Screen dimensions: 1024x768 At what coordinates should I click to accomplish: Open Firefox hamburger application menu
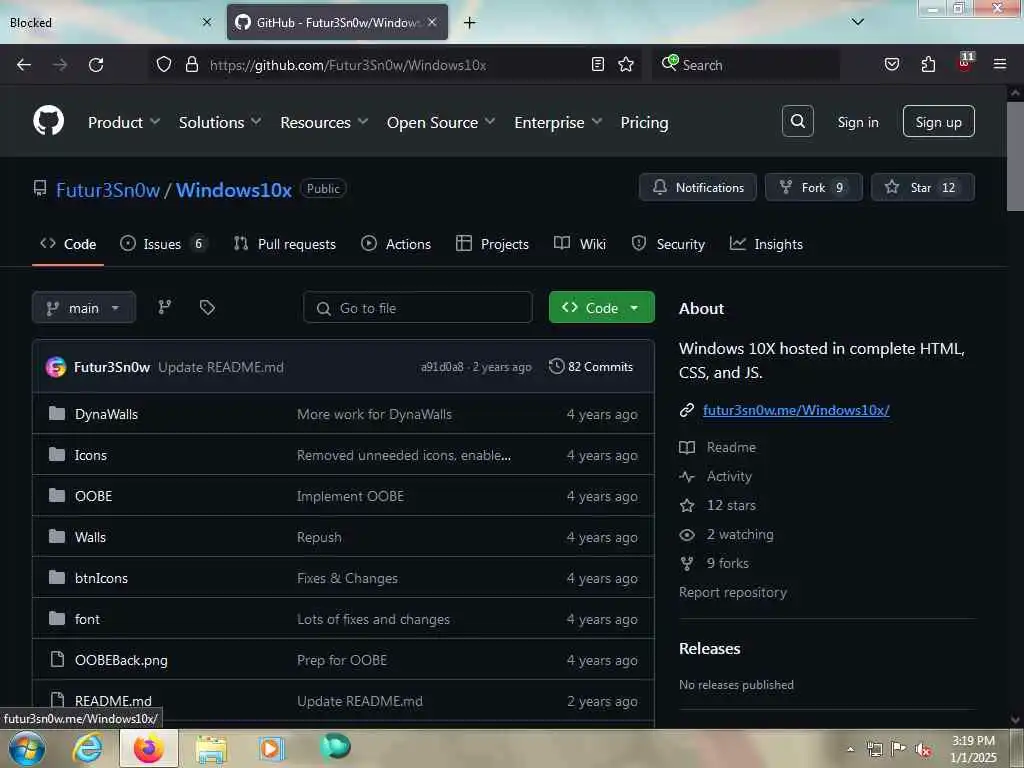[x=1000, y=64]
